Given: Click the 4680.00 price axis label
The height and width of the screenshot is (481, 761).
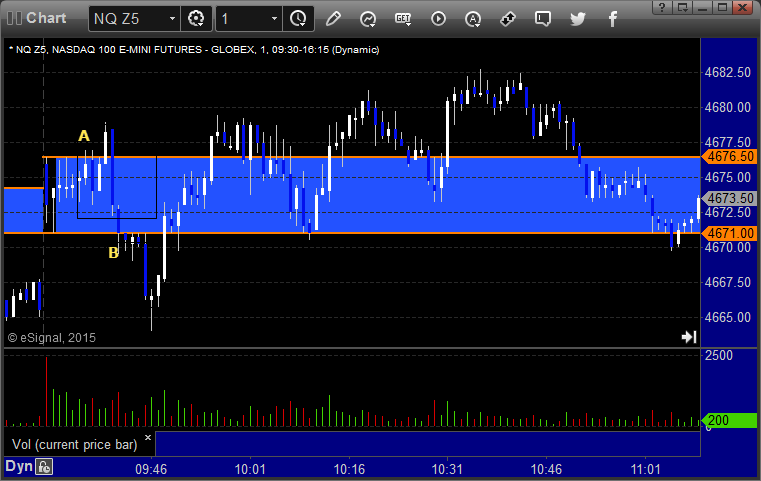Looking at the screenshot, I should [x=728, y=107].
